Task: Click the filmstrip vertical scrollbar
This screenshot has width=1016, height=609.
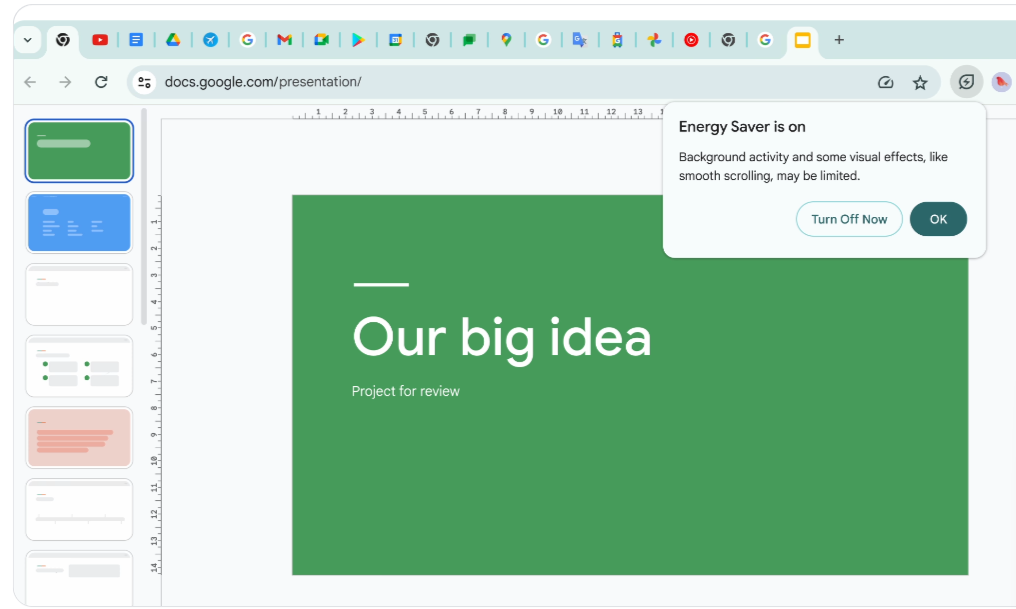Action: (x=144, y=217)
